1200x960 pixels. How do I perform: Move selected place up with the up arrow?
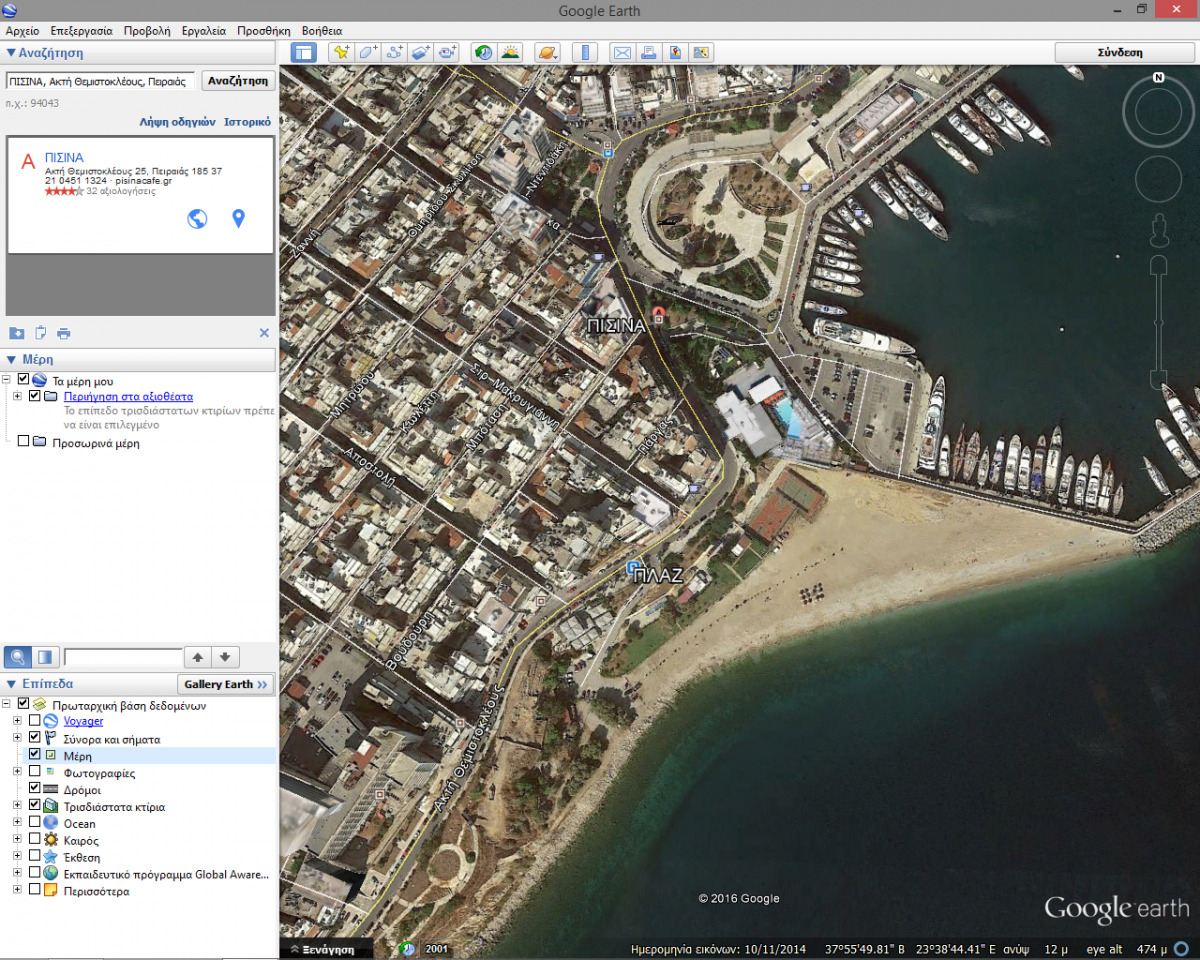pyautogui.click(x=198, y=657)
